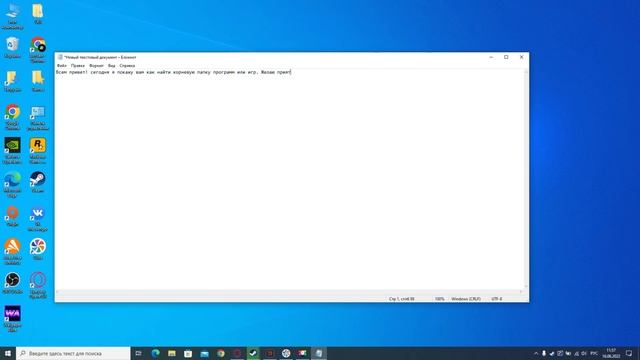This screenshot has width=640, height=360.
Task: Maximize the Notepad window
Action: [506, 57]
